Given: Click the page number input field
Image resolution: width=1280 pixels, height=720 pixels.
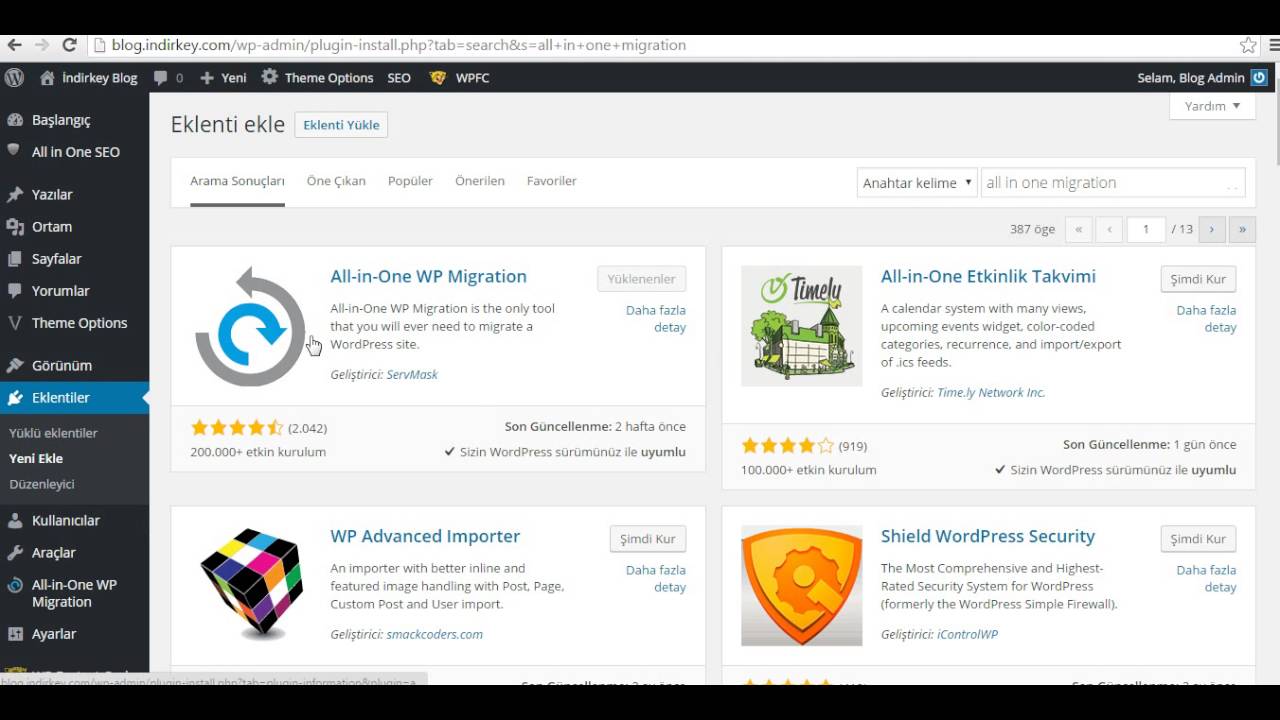Looking at the screenshot, I should click(x=1146, y=229).
